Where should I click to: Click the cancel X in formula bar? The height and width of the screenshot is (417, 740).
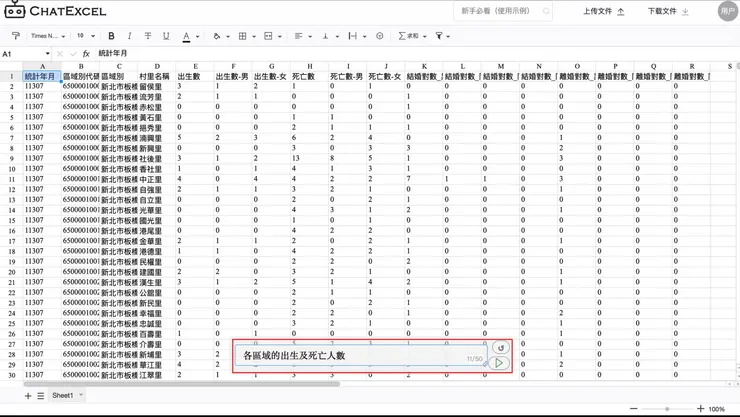[x=59, y=54]
